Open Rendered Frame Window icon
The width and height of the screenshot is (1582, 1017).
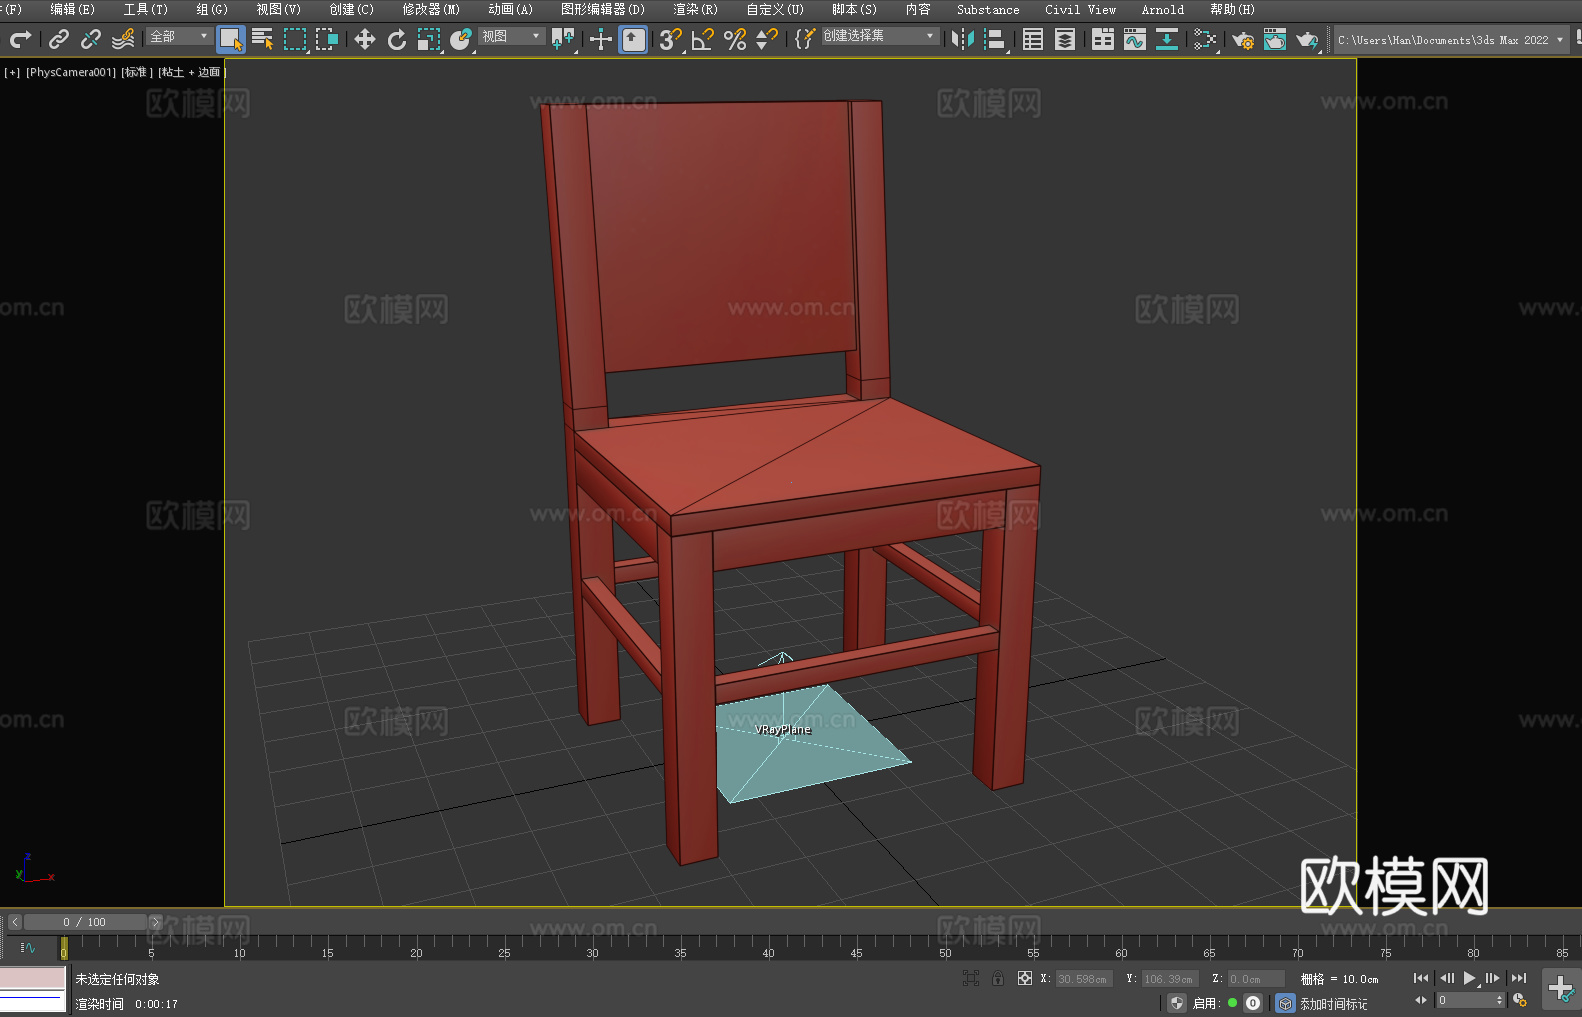click(x=1275, y=39)
